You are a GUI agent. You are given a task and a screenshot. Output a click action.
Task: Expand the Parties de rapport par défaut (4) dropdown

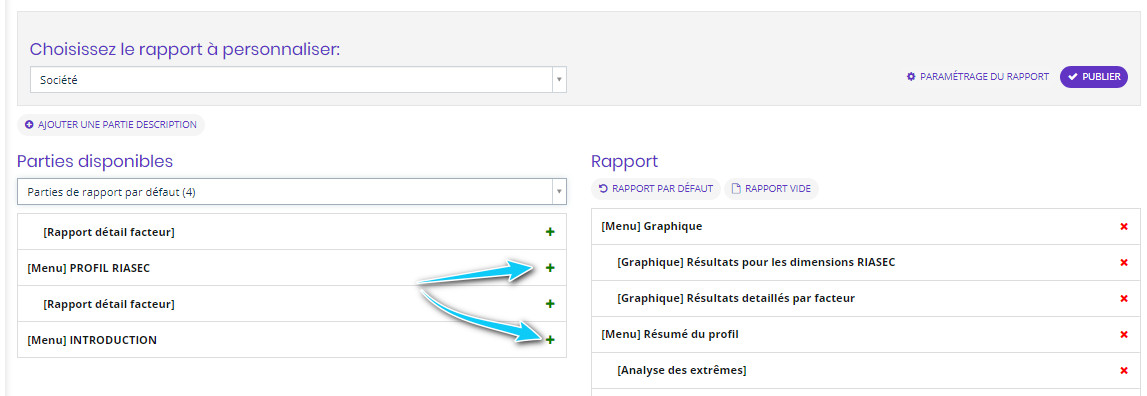coord(292,192)
